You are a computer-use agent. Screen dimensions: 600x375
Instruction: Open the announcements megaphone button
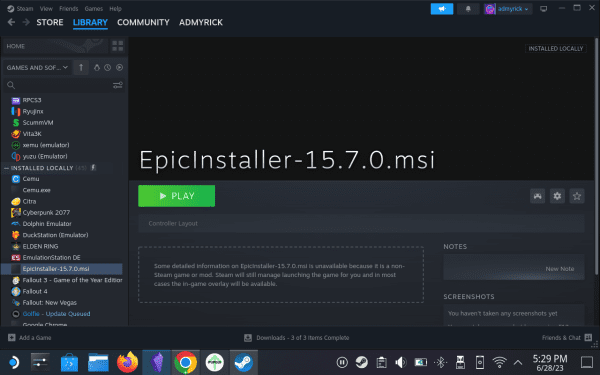442,8
